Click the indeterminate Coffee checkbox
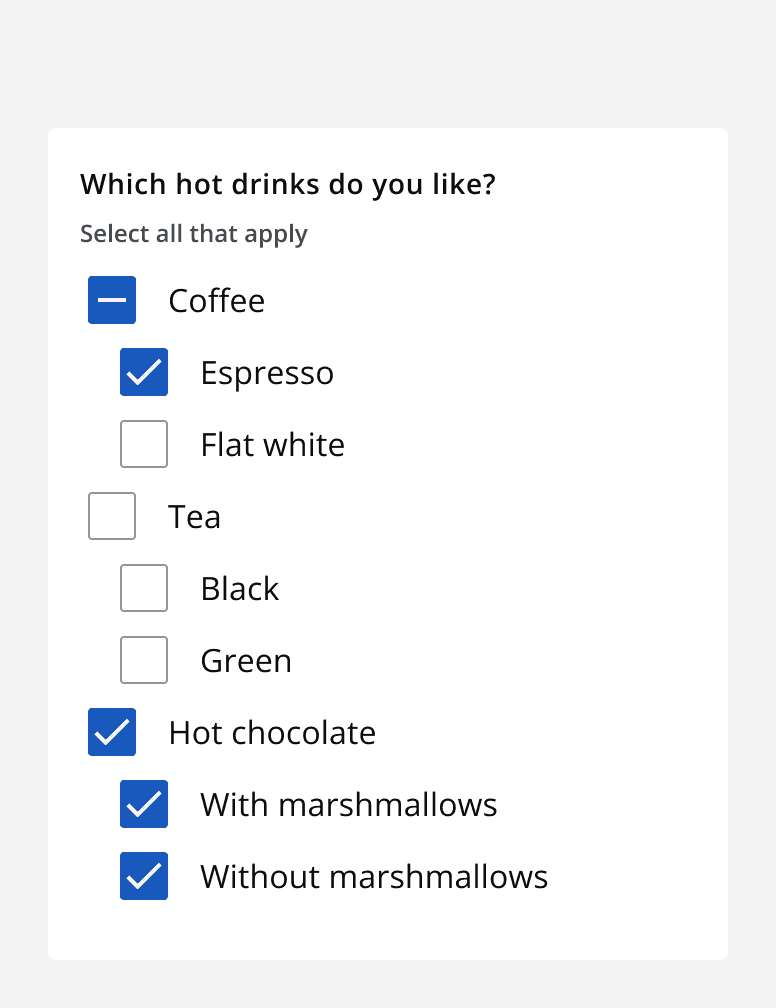This screenshot has height=1008, width=776. pyautogui.click(x=112, y=300)
